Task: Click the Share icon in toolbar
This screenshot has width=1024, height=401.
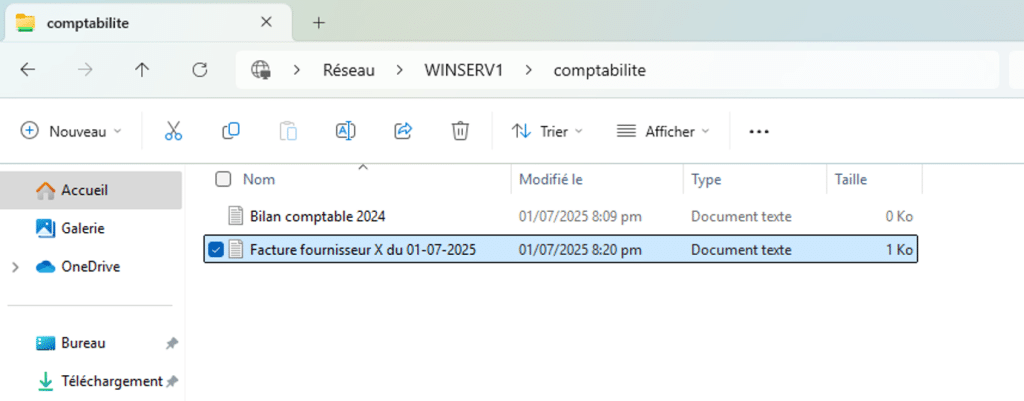Action: (403, 131)
